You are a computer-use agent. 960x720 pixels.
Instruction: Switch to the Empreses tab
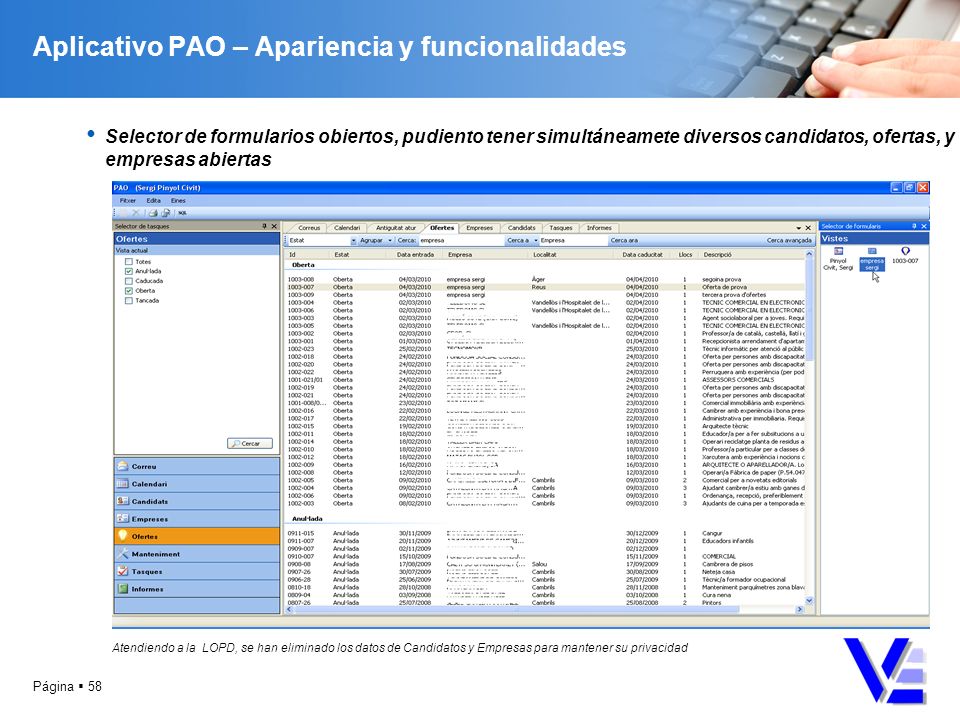coord(479,228)
